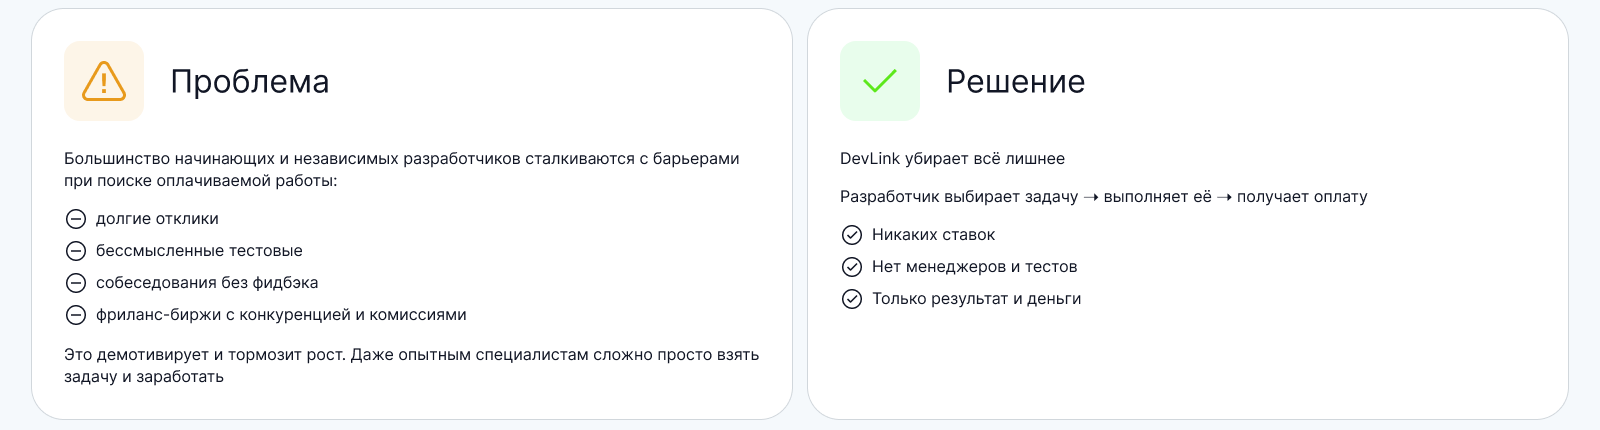Click check icon beside 'Никаких ставок'
Screen dimensions: 1600x430
pyautogui.click(x=852, y=235)
